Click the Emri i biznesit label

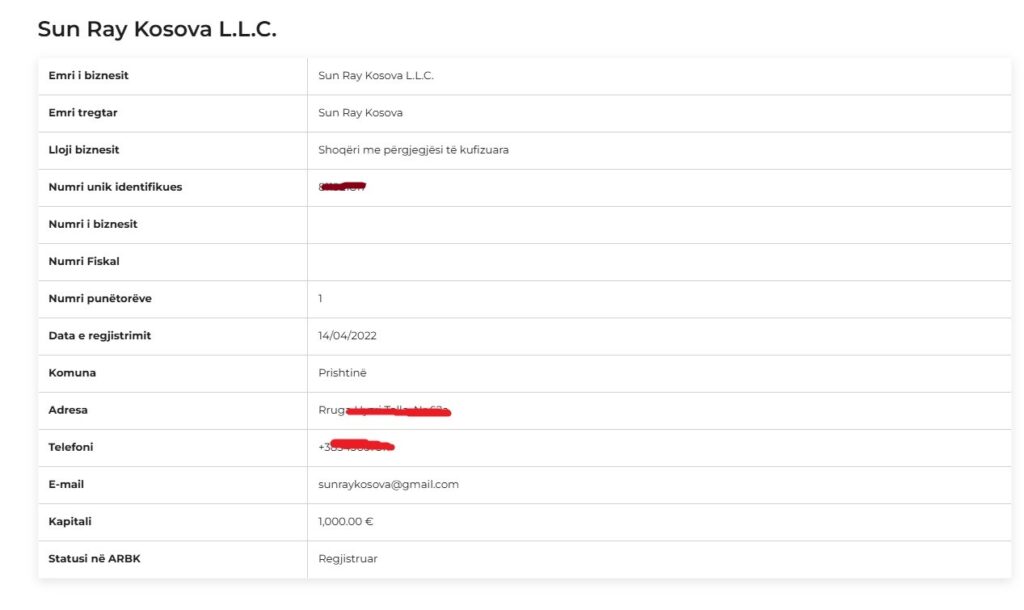tap(88, 76)
